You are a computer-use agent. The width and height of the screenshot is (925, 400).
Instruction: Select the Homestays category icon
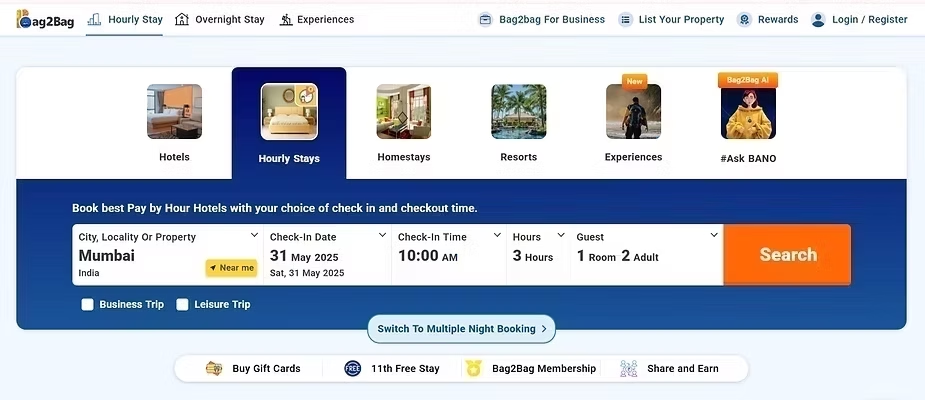pos(404,112)
